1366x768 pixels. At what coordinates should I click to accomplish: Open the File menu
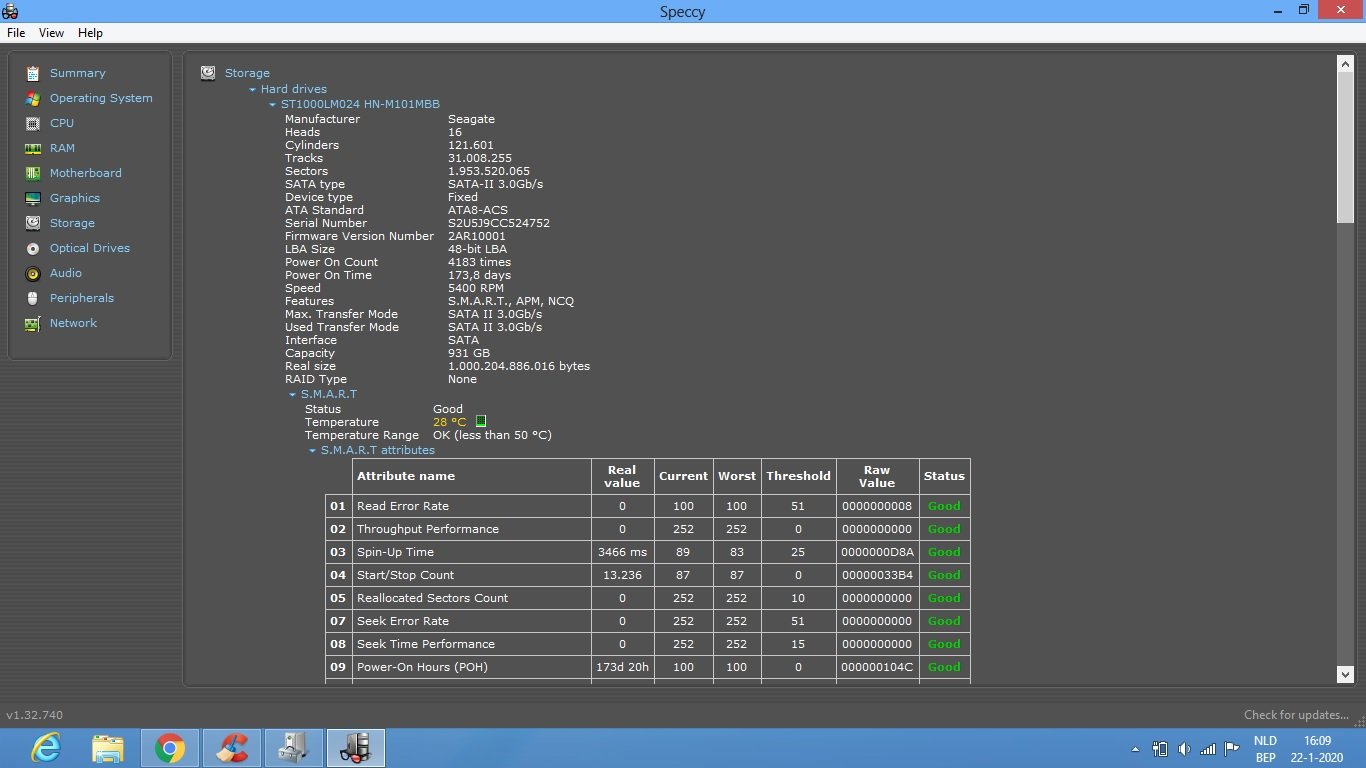point(16,33)
